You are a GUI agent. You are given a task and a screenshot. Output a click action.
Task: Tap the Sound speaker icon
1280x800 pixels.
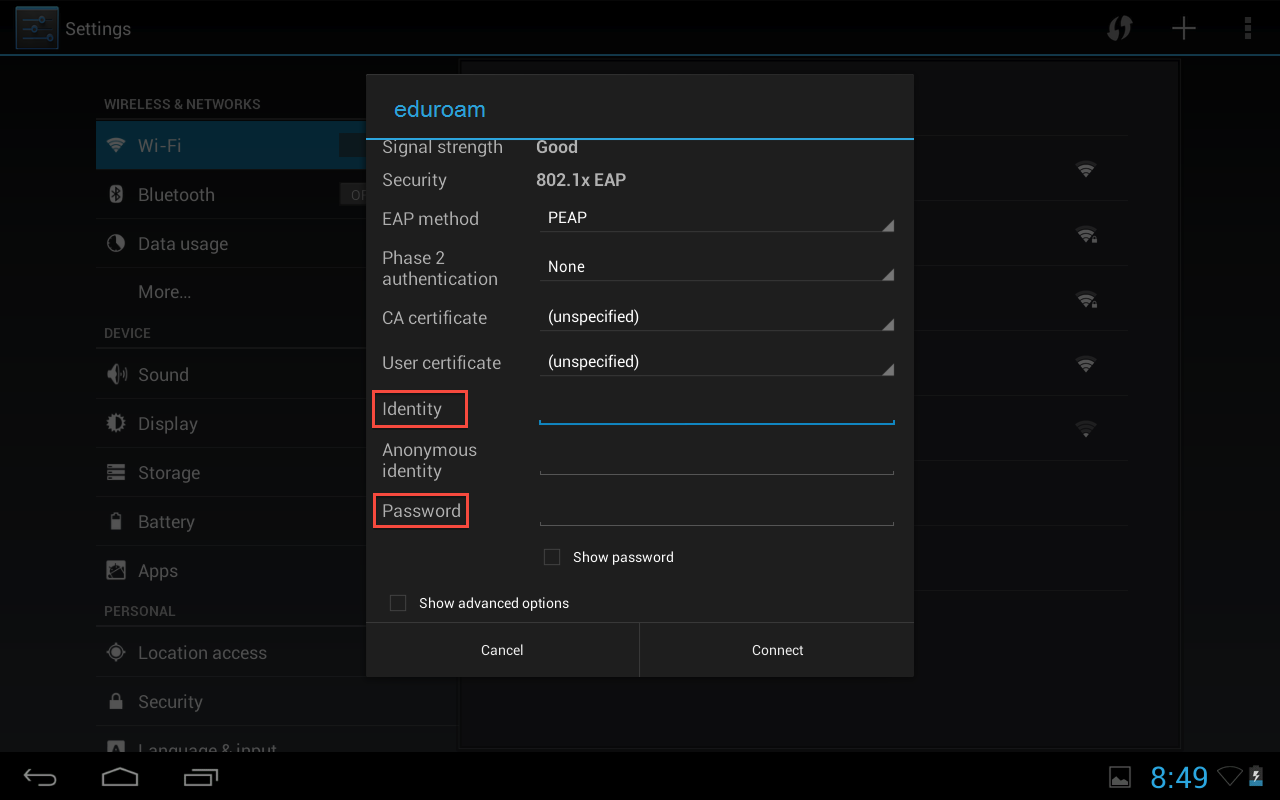117,374
